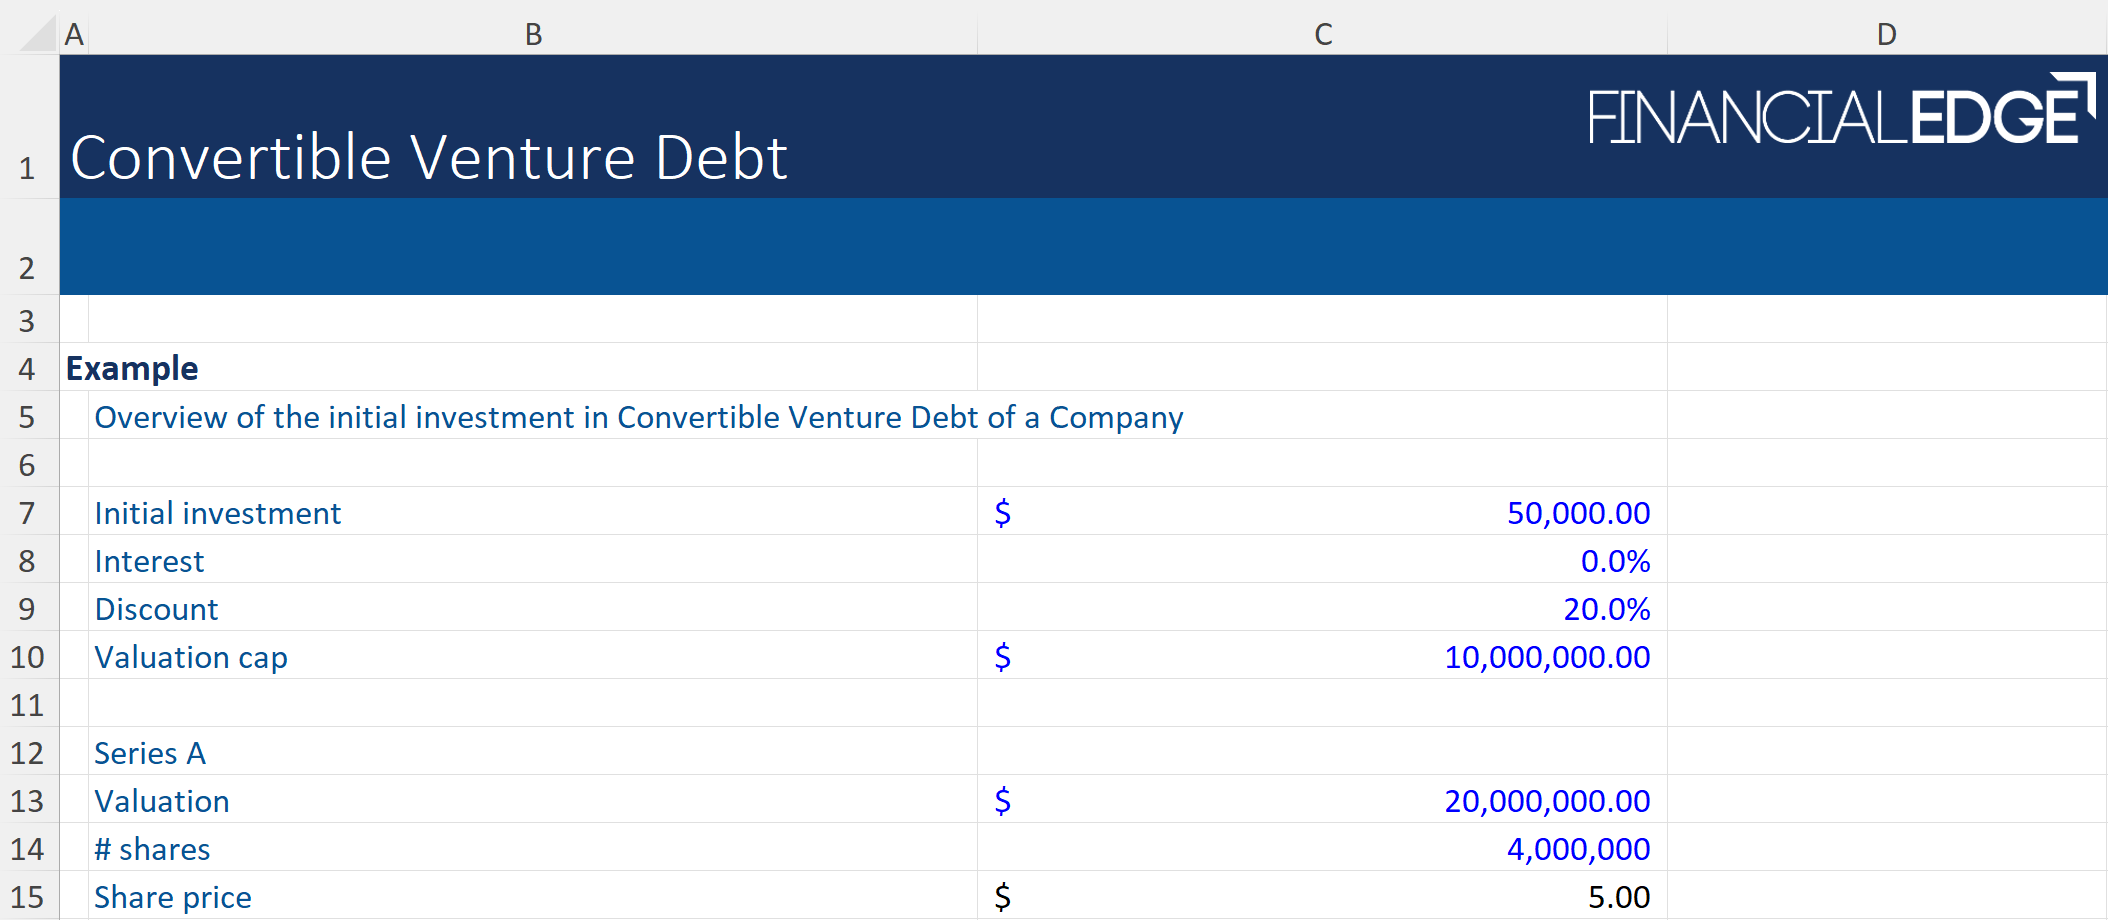
Task: Select column B header
Action: tap(533, 34)
